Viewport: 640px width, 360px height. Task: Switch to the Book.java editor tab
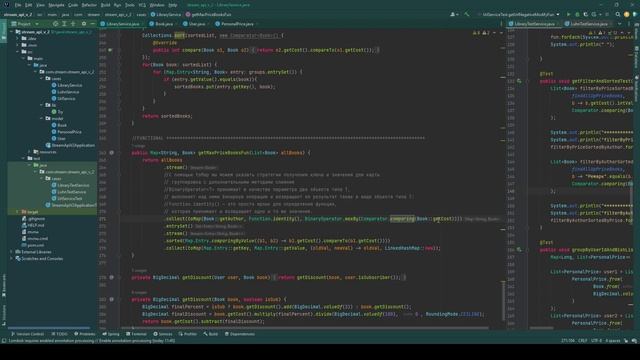point(163,24)
